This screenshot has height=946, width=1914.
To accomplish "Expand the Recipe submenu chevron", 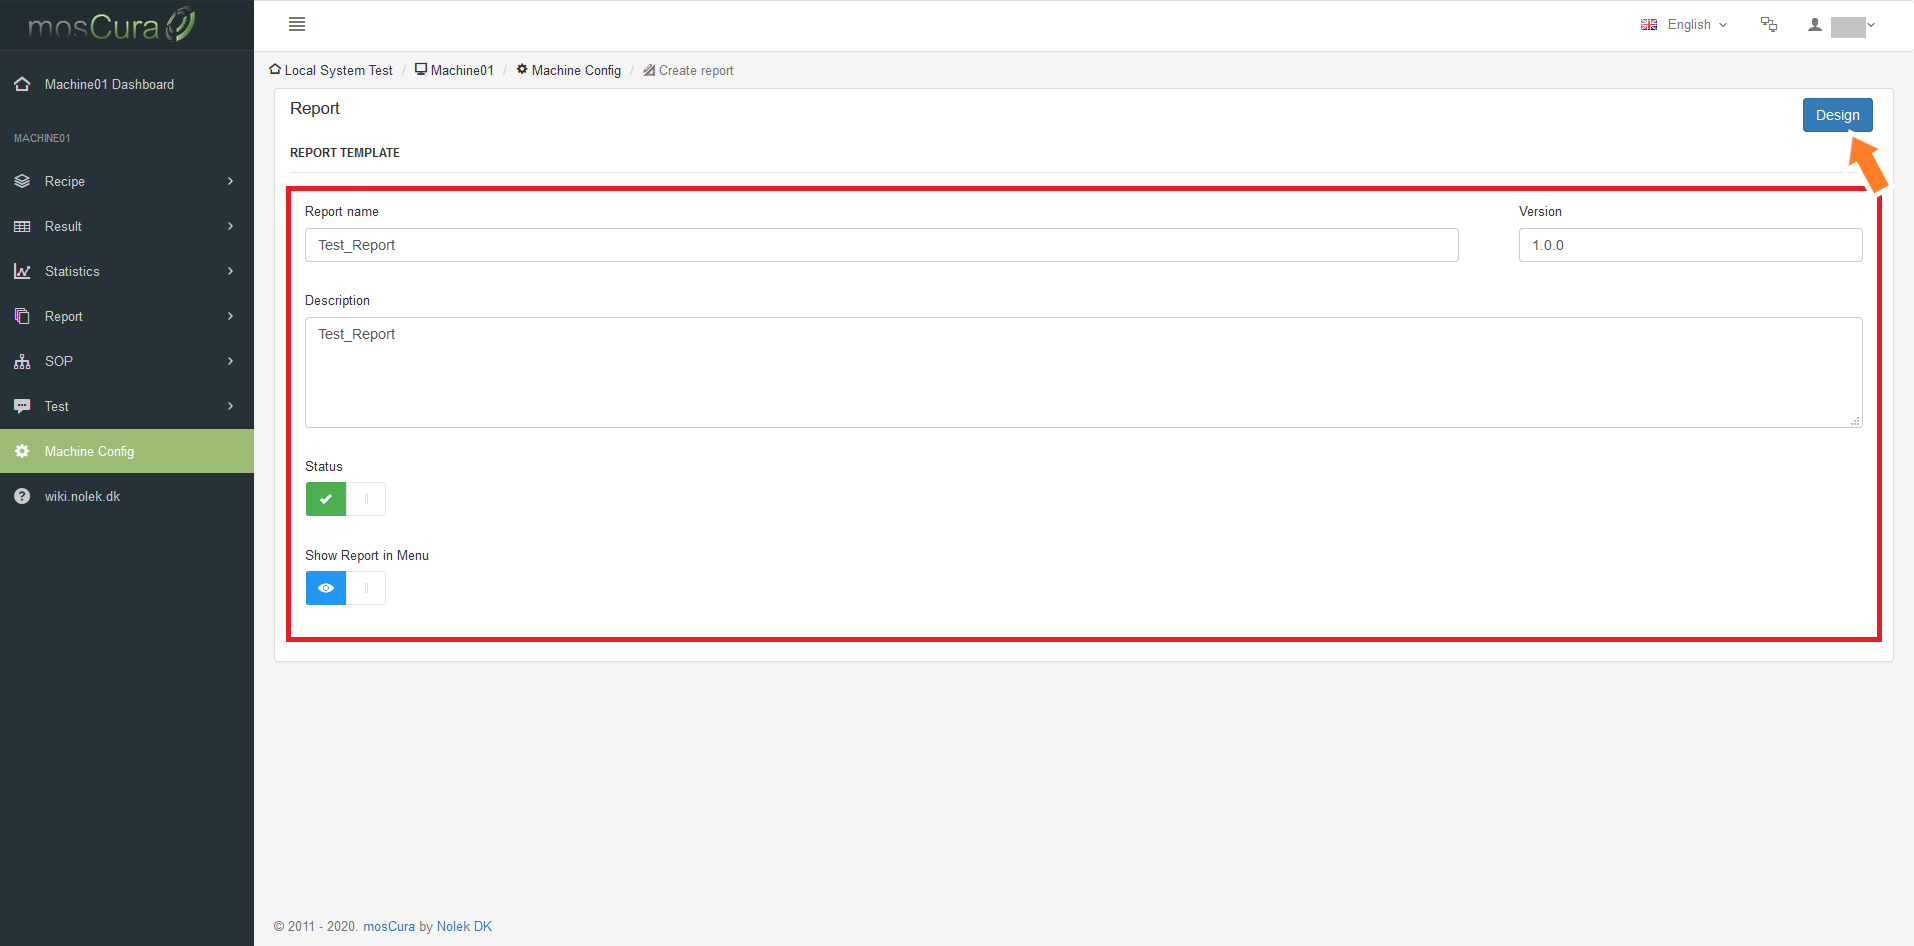I will click(230, 181).
